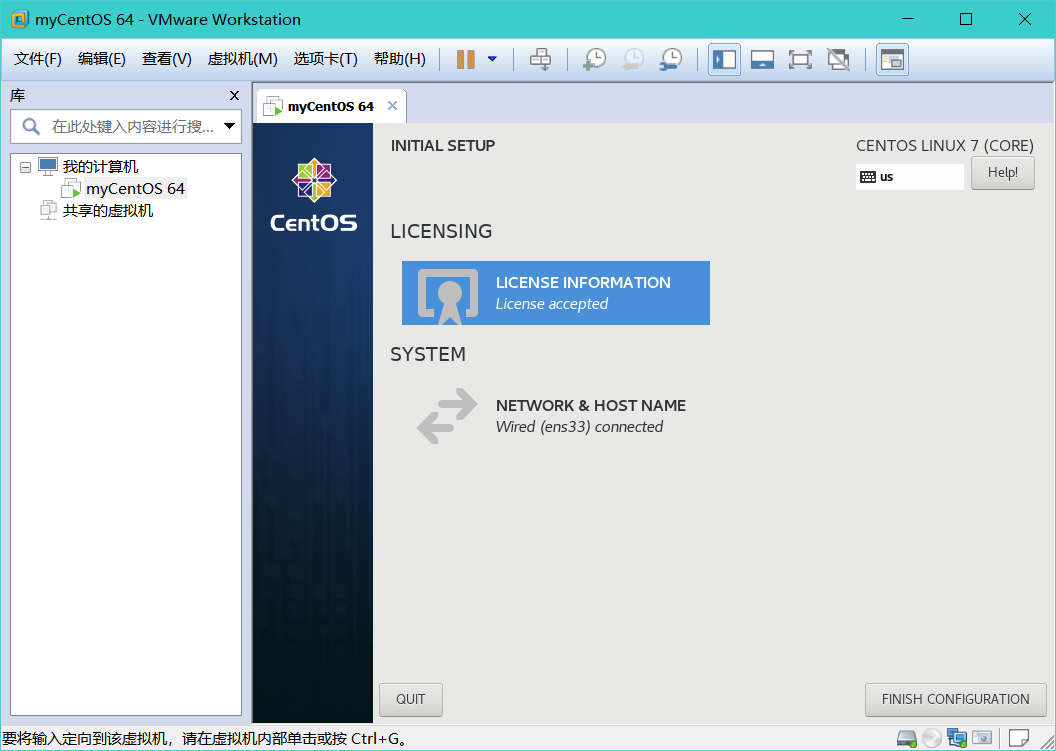Enter full screen mode

click(800, 59)
